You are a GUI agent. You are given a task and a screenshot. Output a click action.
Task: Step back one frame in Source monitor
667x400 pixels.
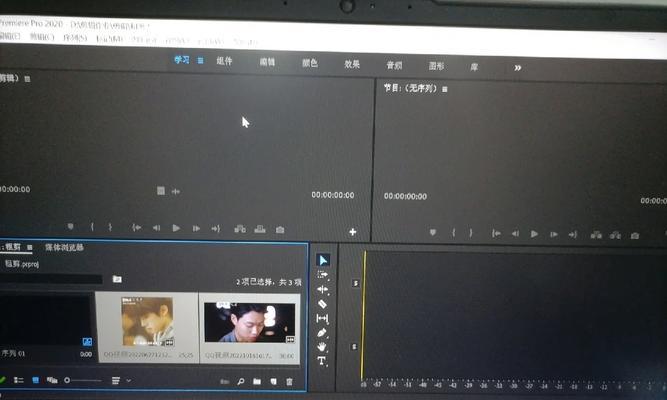tap(156, 228)
